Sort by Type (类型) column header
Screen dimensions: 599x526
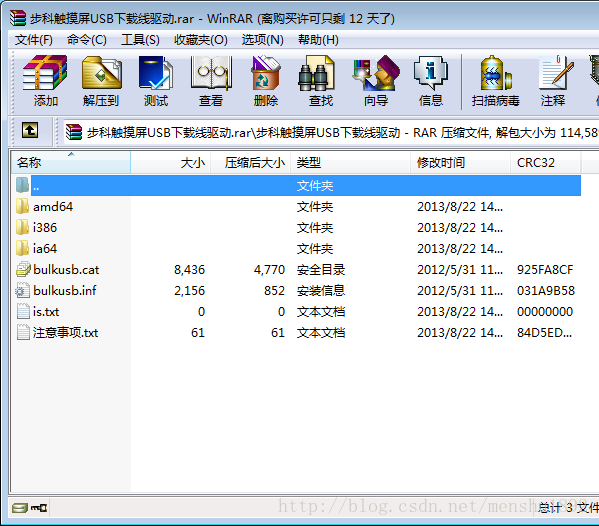click(351, 162)
